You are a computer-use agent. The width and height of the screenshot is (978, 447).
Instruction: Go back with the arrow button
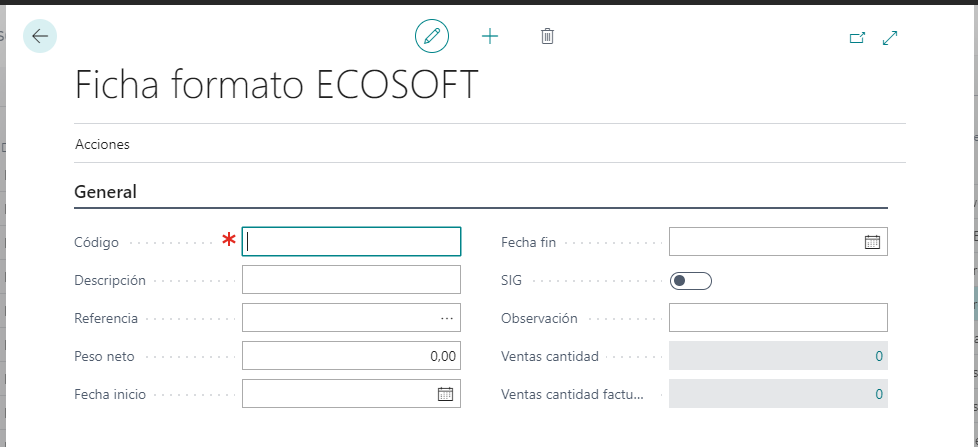(40, 36)
